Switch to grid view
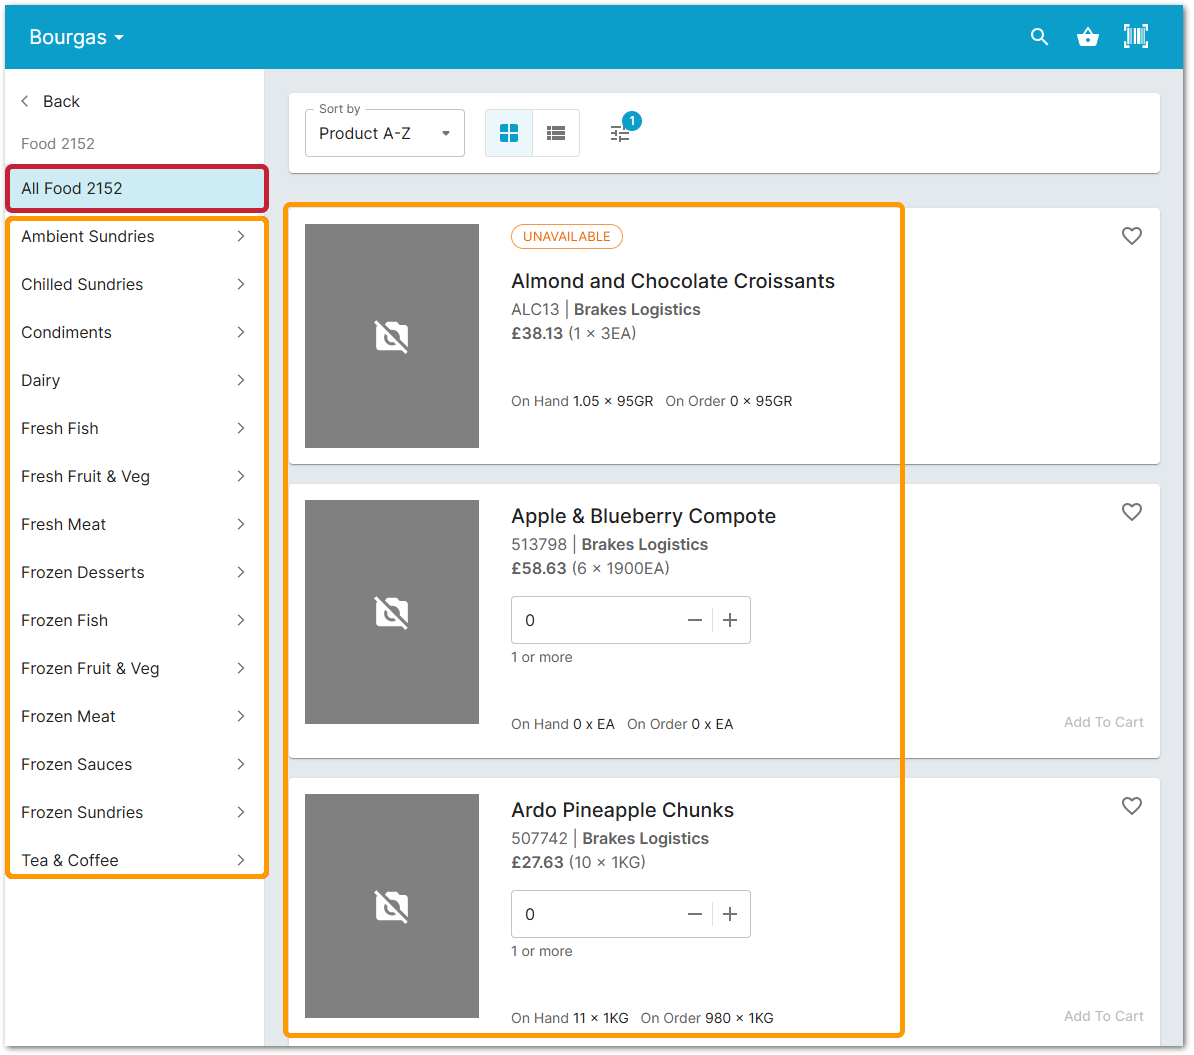 point(509,132)
